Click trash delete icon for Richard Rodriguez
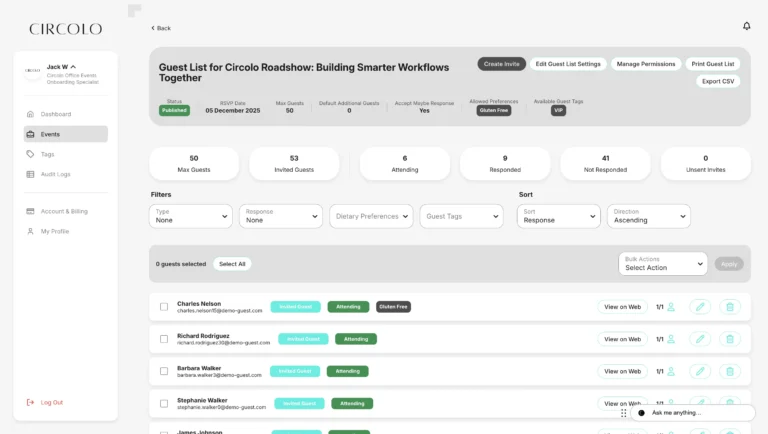 [x=730, y=339]
